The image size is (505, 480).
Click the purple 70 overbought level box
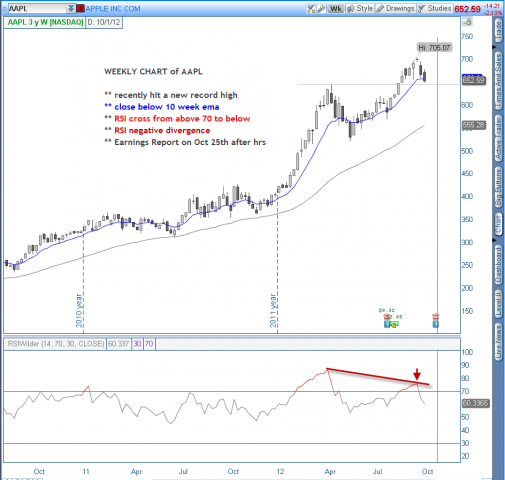tap(149, 344)
